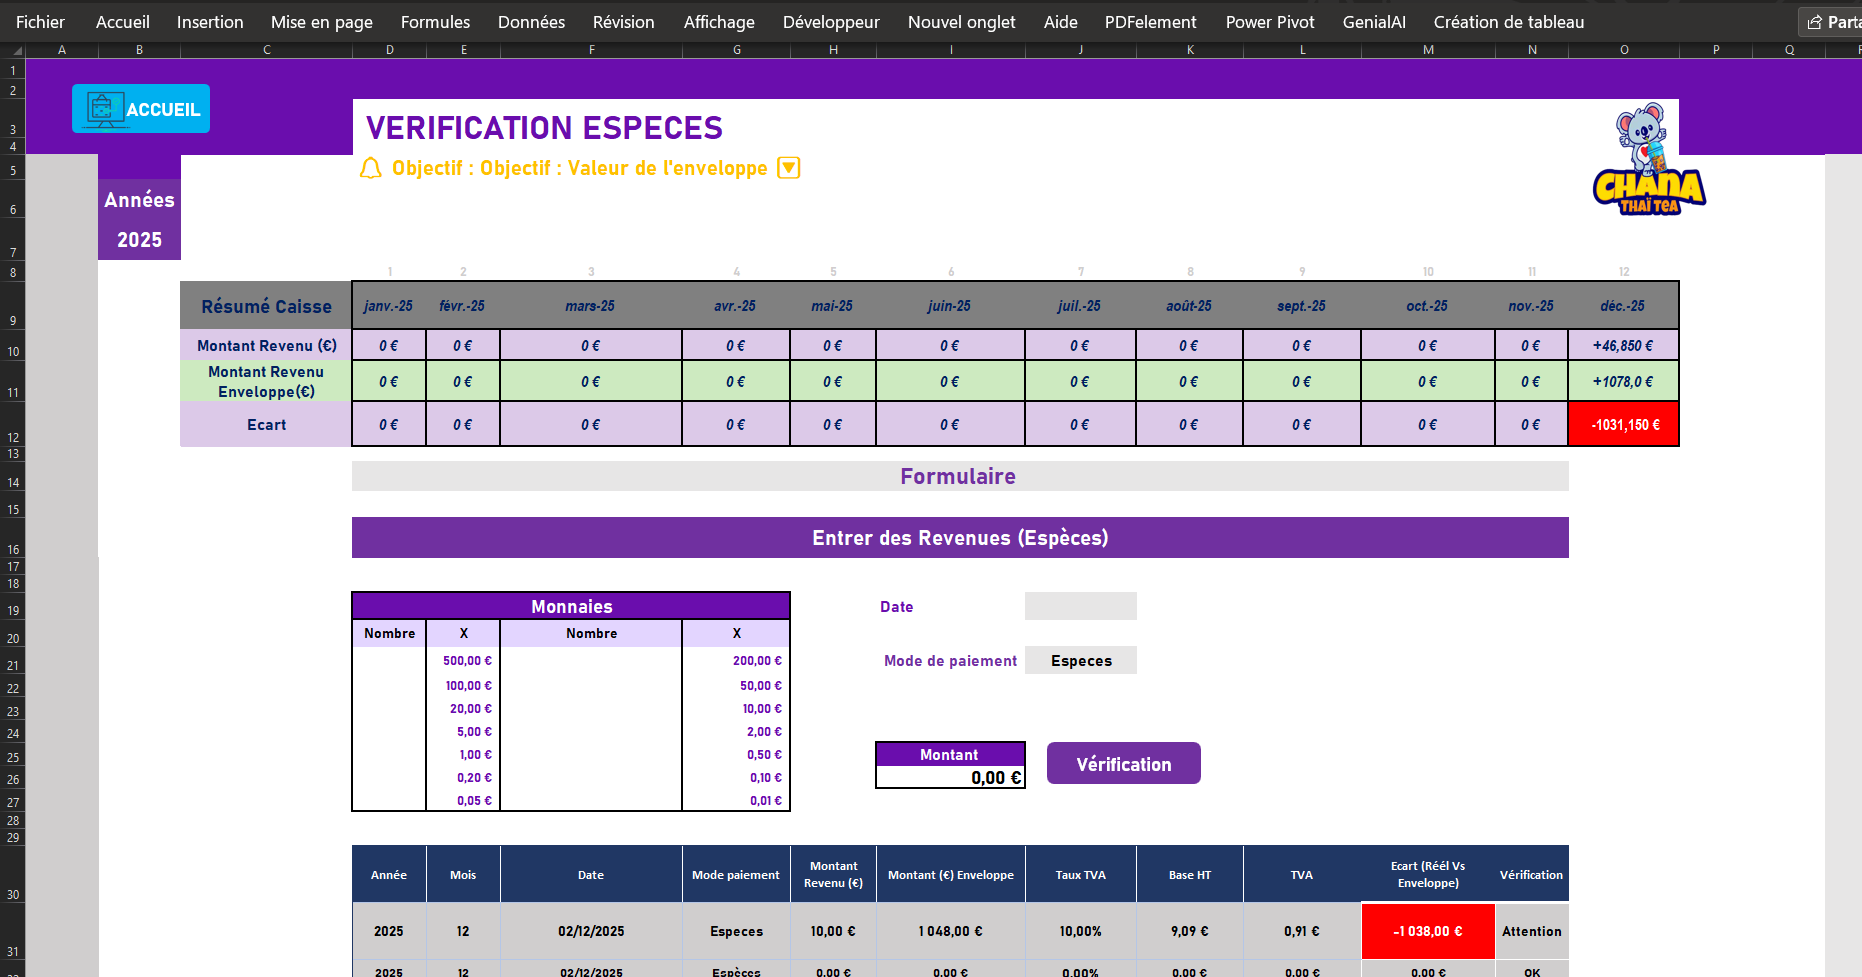This screenshot has height=977, width=1862.
Task: Select the Montant 0,00 € cell
Action: tap(950, 777)
